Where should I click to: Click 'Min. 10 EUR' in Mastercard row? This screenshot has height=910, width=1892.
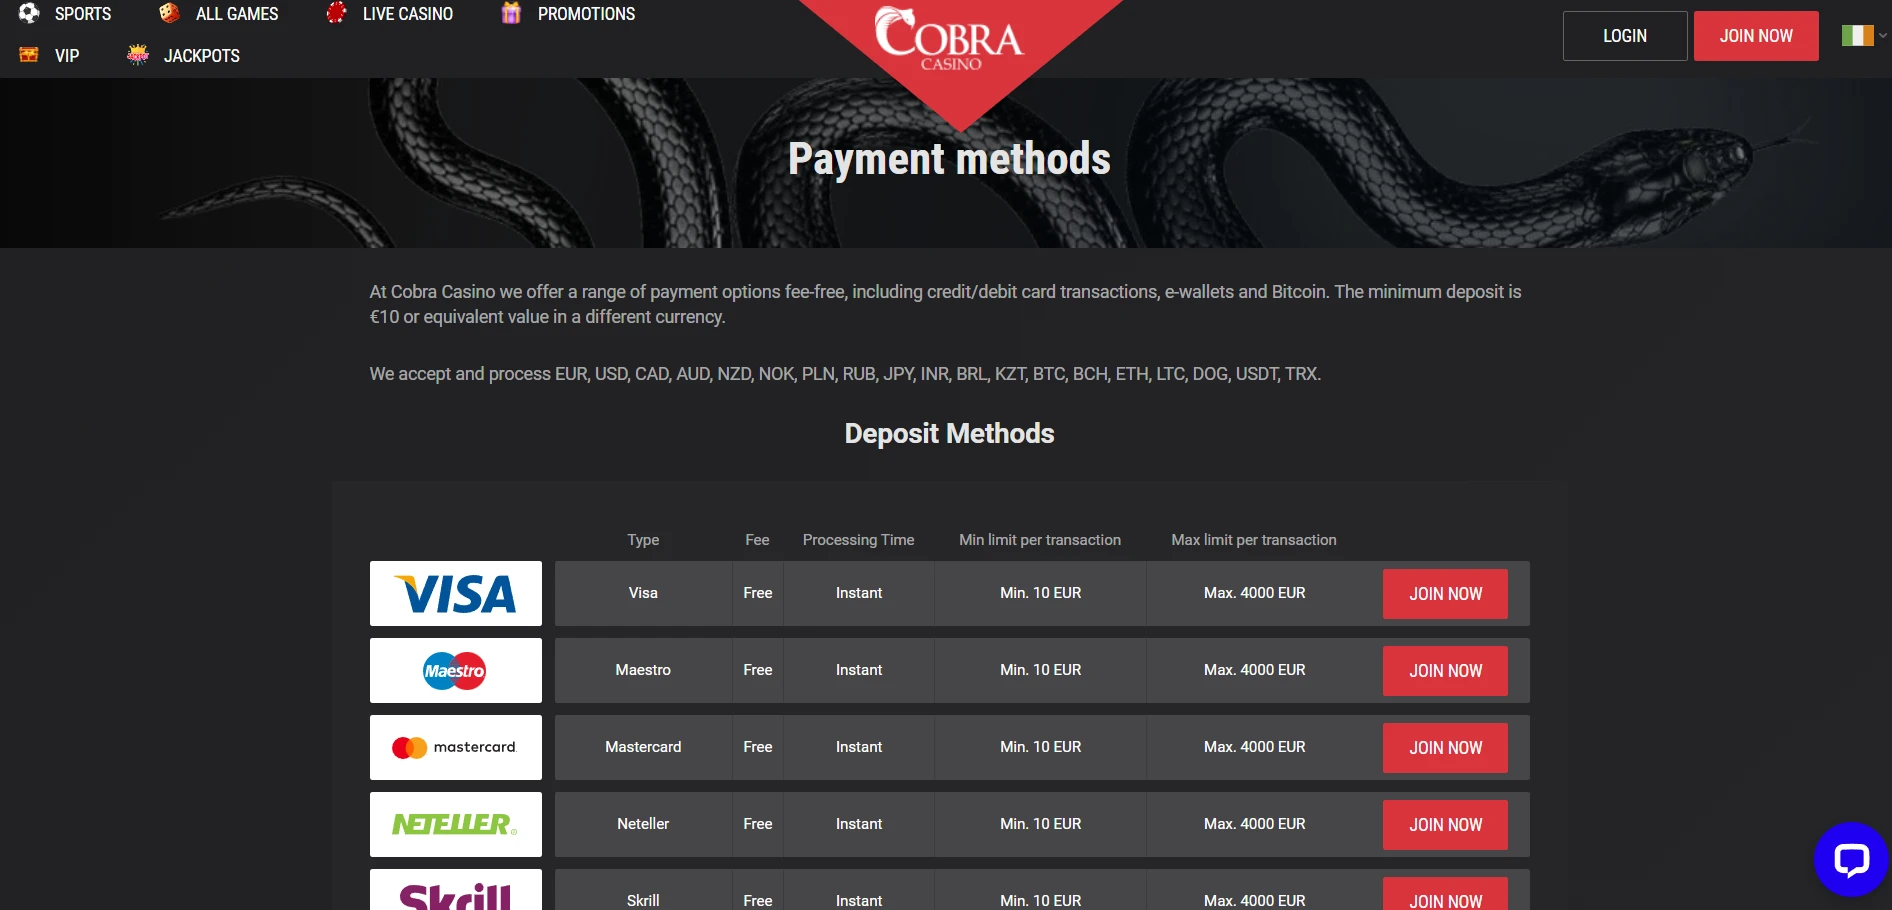point(1040,747)
